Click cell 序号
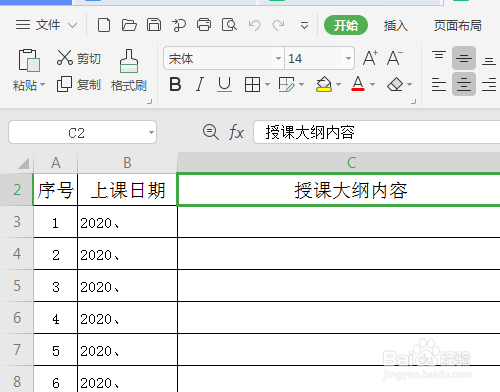Screen dimensions: 500x392 click(56, 190)
